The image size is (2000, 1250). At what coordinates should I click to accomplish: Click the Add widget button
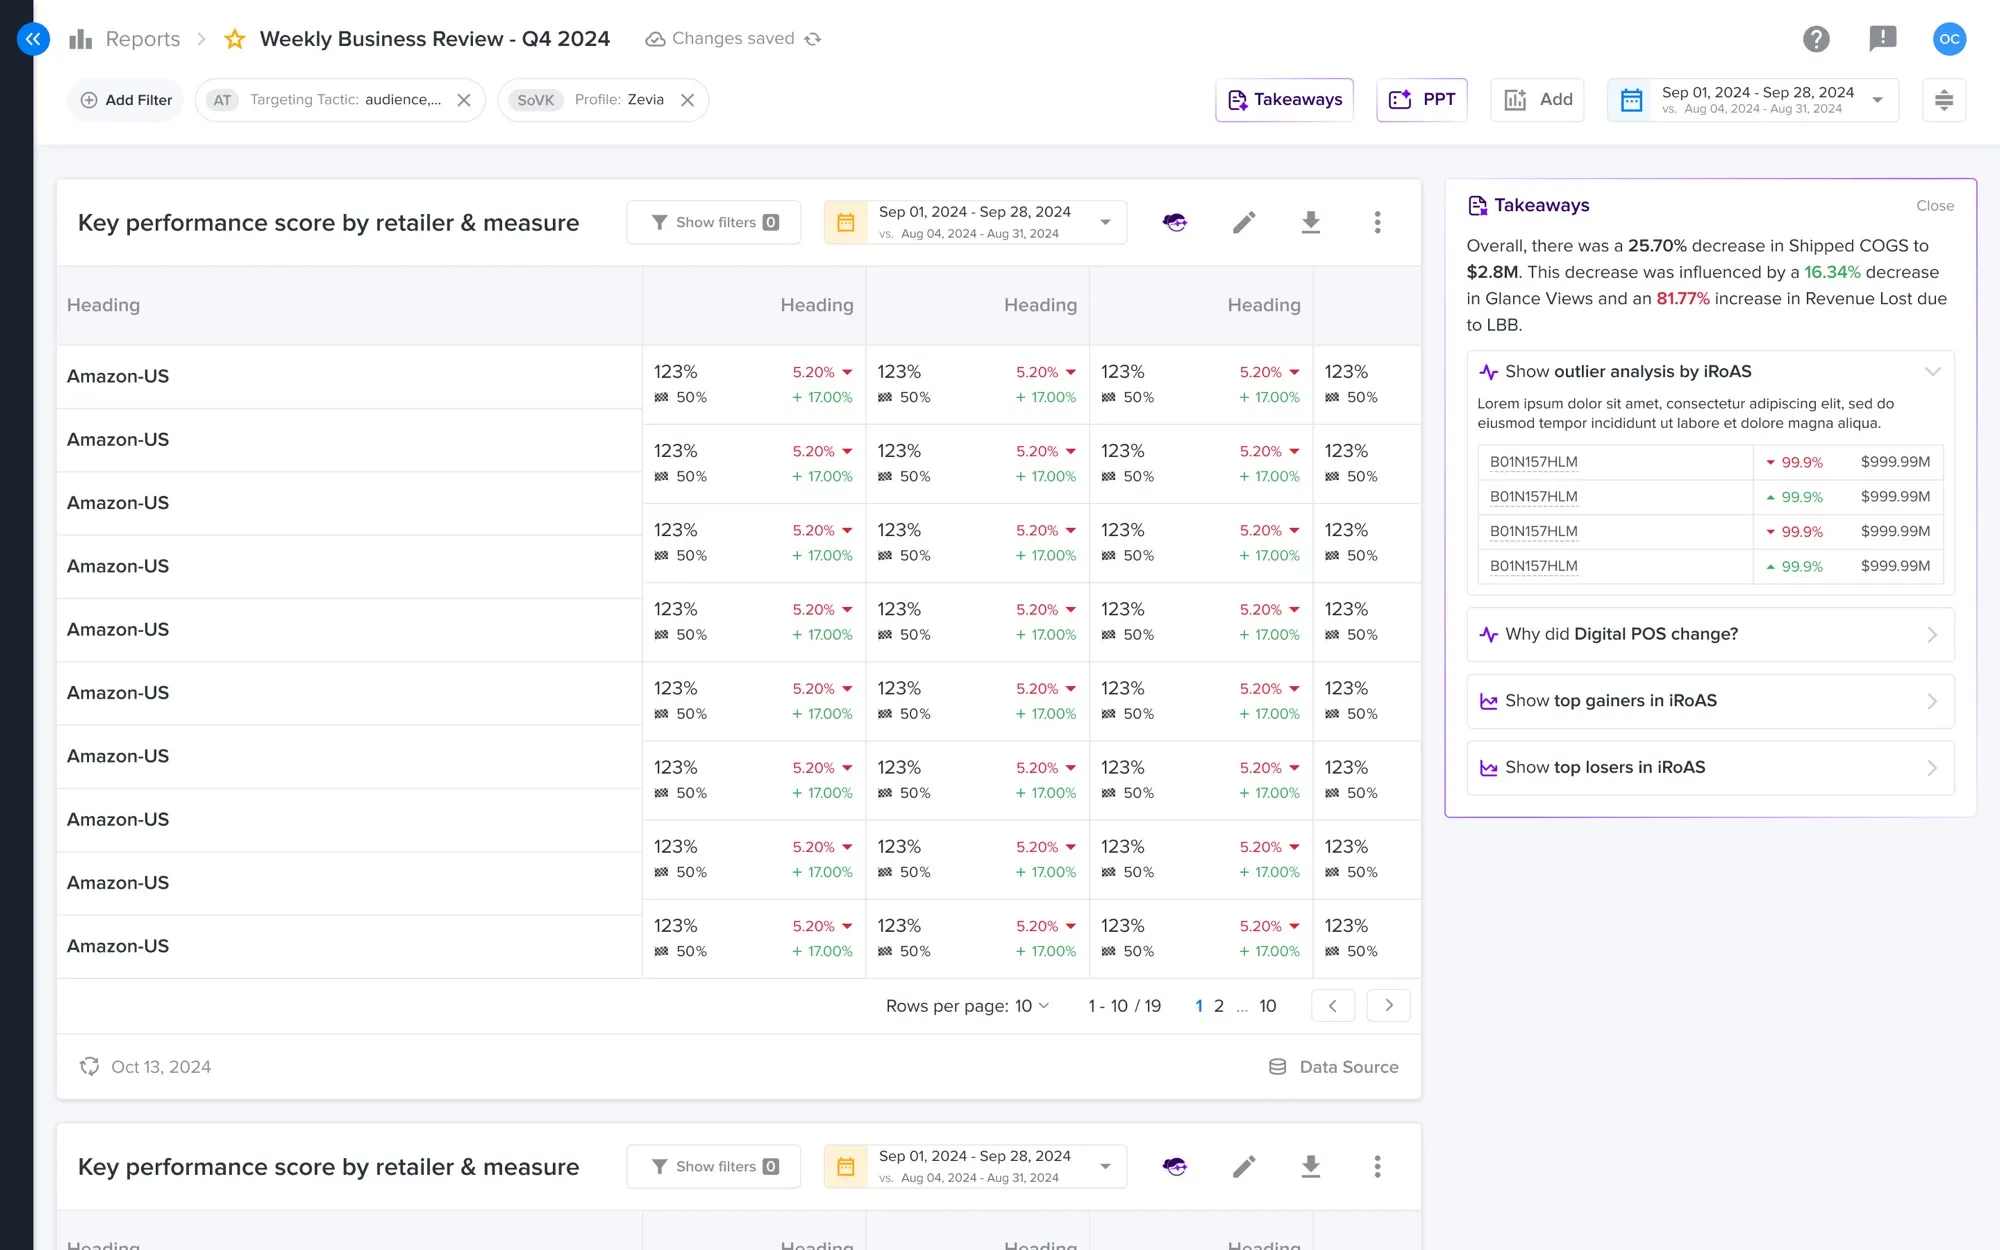[x=1537, y=100]
